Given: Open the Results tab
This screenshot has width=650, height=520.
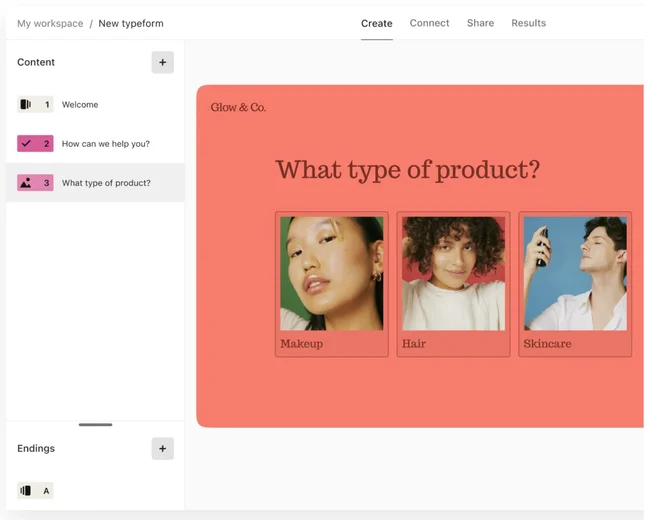Looking at the screenshot, I should pos(528,23).
